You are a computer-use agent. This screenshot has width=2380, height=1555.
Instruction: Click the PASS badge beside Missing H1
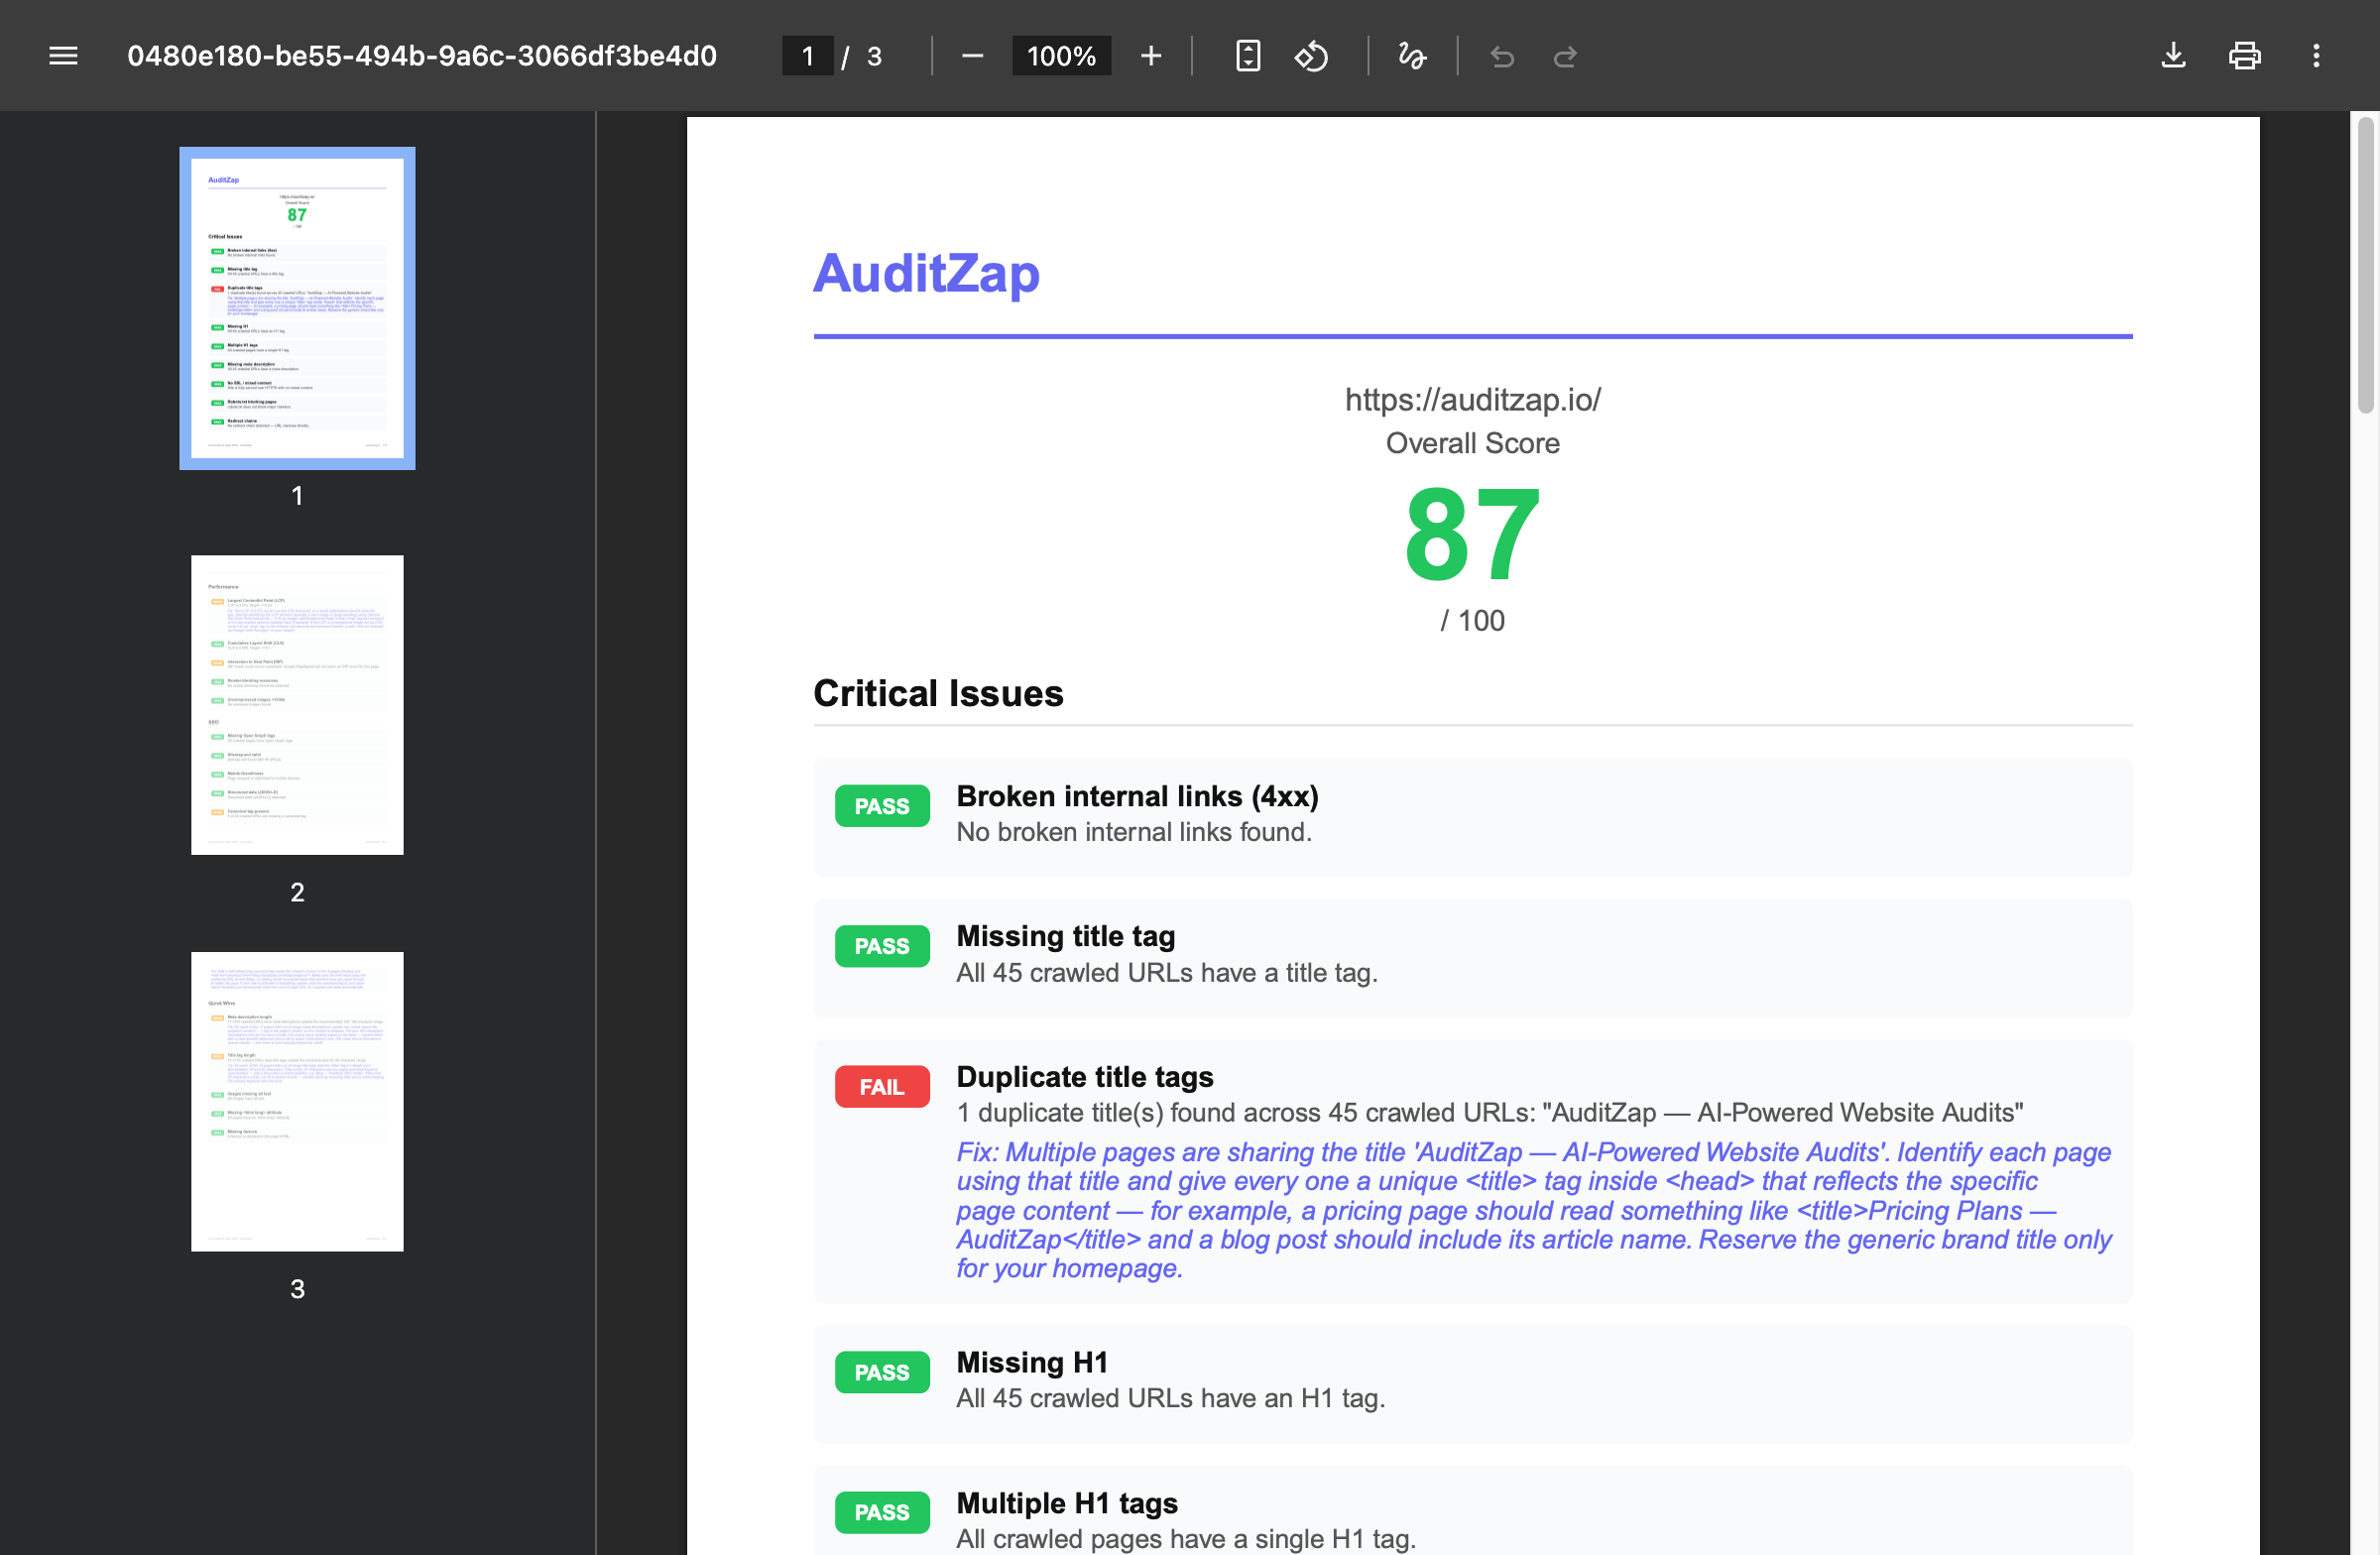881,1372
